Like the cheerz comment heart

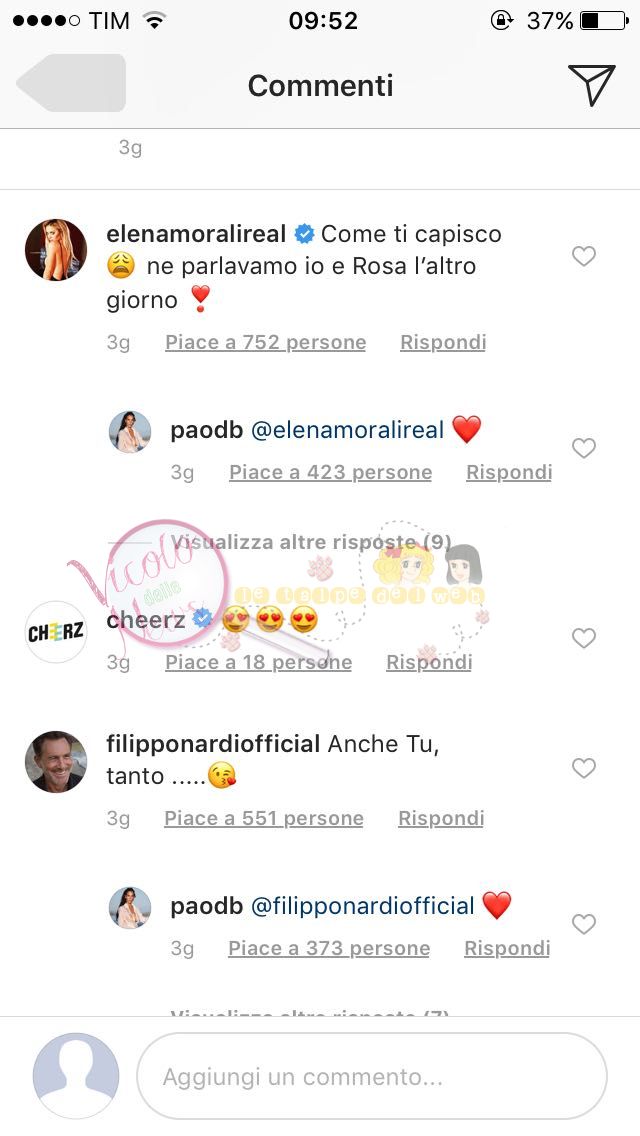(583, 638)
